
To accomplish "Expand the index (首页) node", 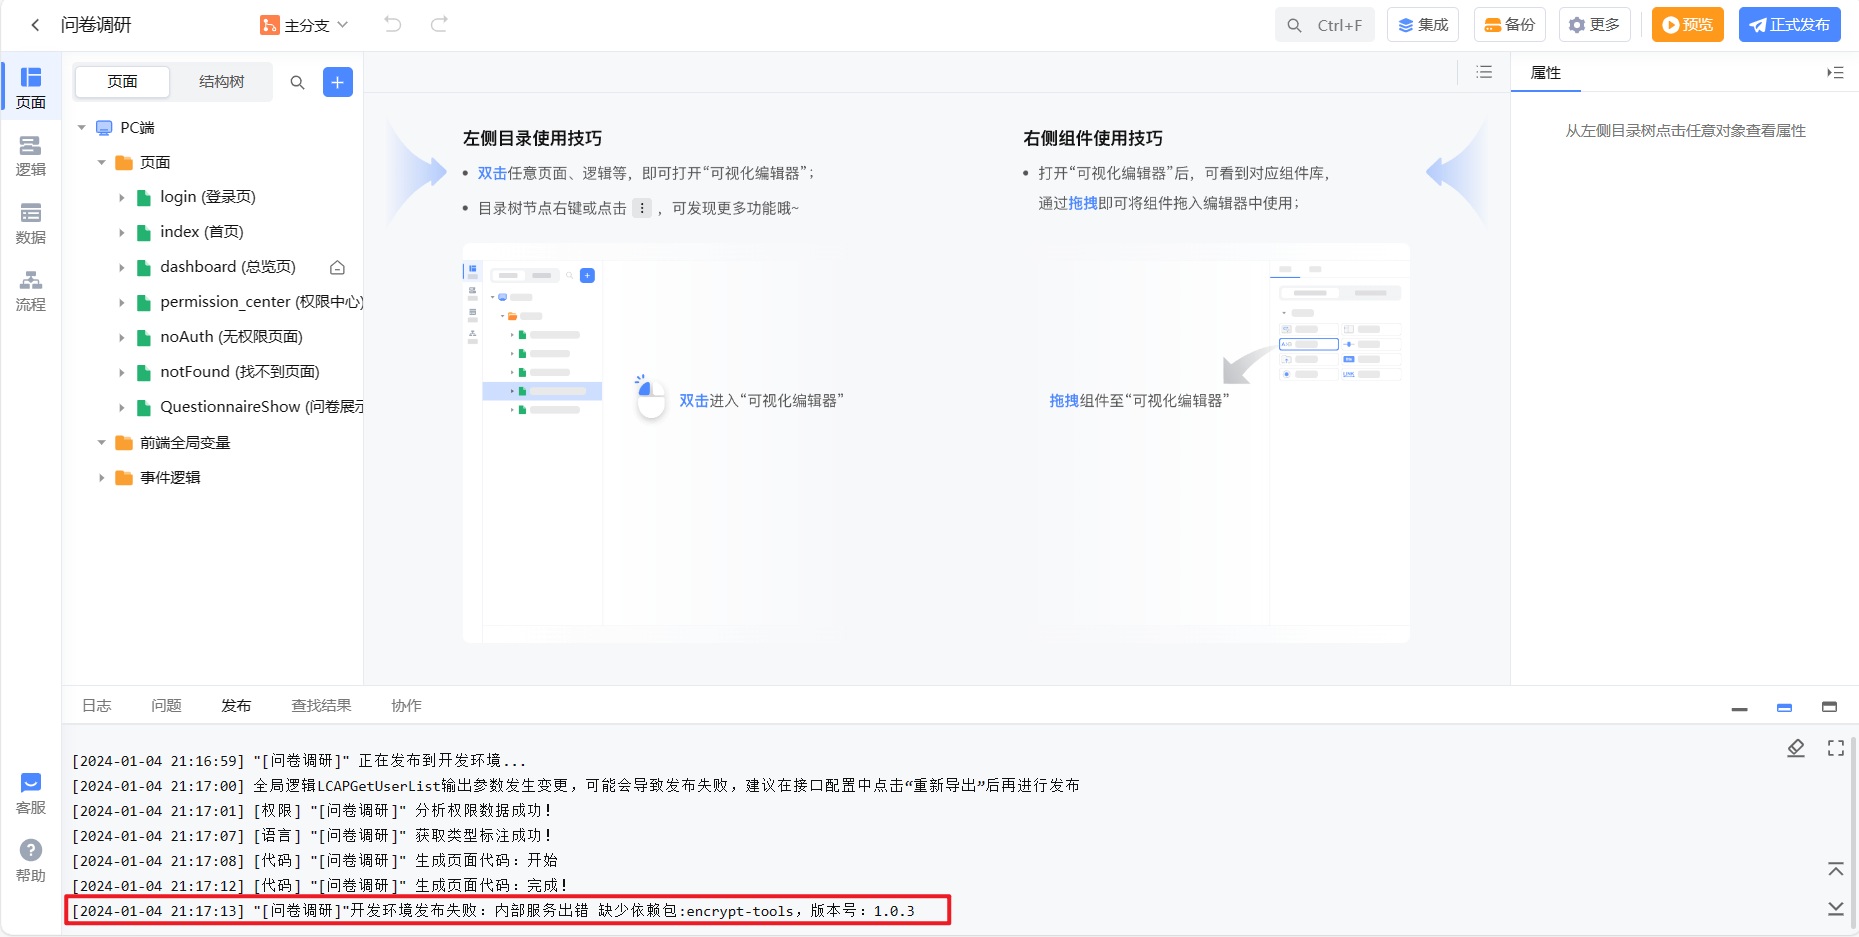I will pos(122,233).
